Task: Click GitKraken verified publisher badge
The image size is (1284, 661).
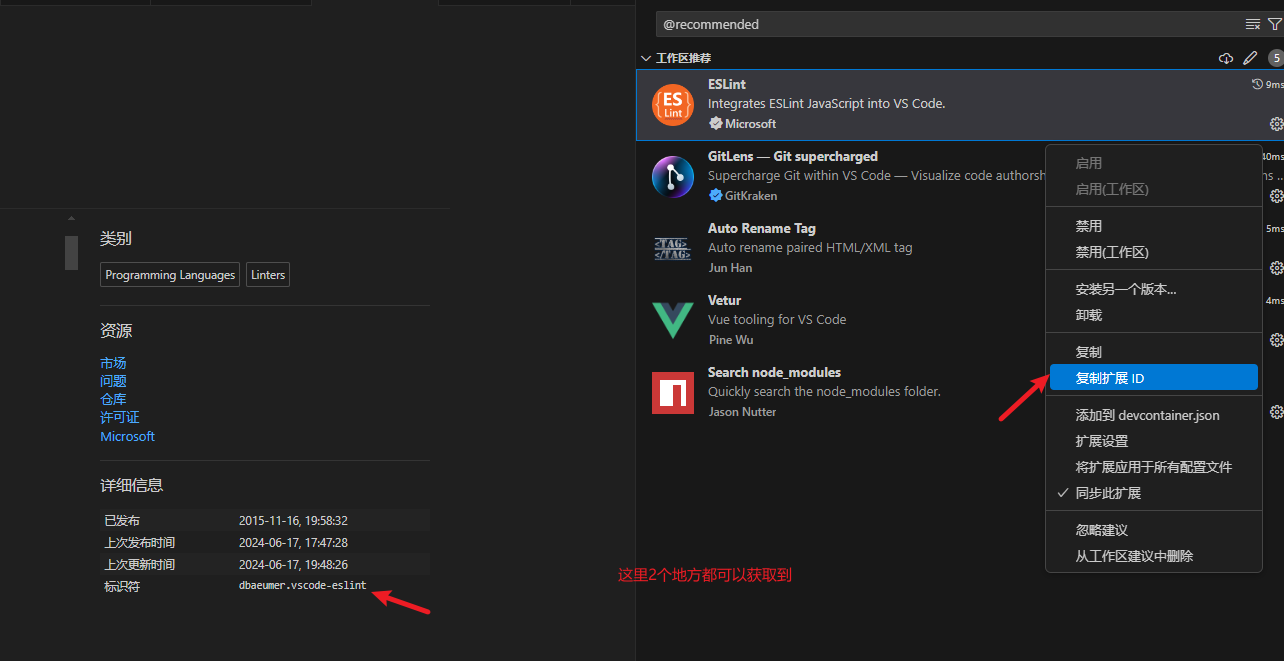Action: tap(715, 196)
